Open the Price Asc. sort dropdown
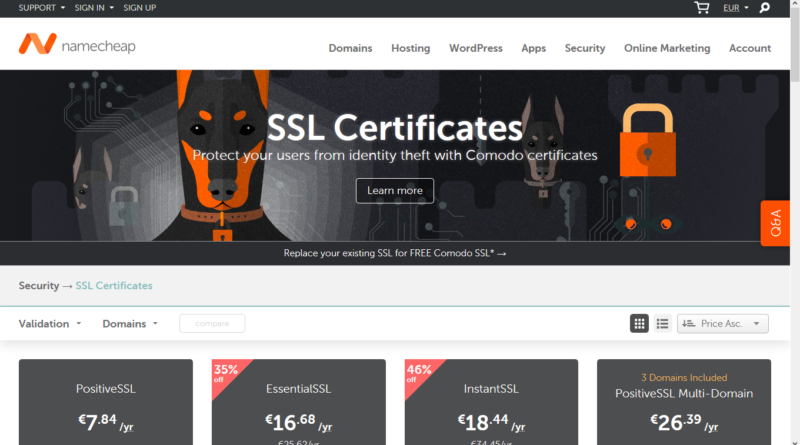 722,324
